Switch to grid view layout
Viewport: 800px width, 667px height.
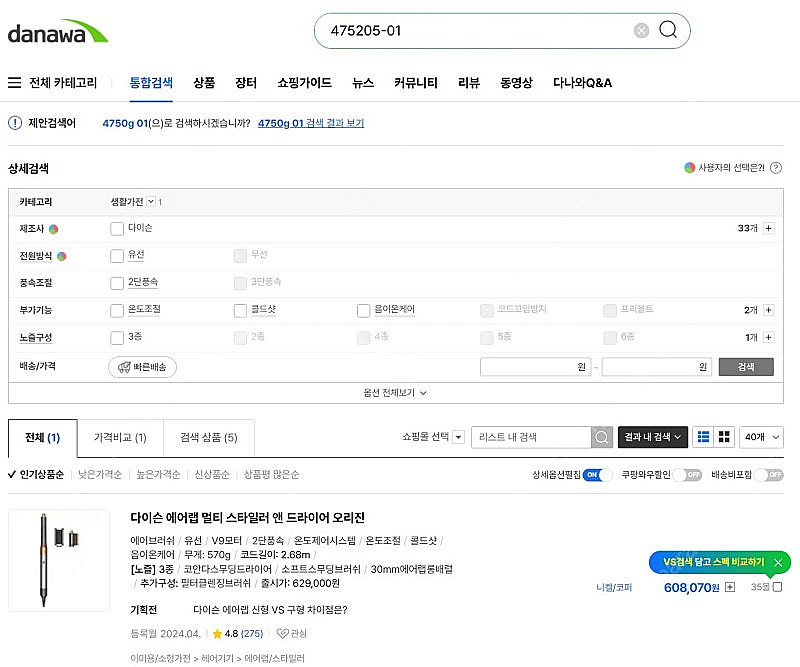pyautogui.click(x=724, y=437)
